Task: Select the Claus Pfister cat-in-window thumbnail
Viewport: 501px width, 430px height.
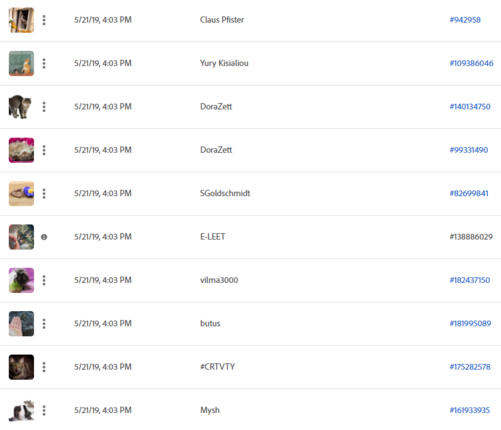Action: (x=21, y=20)
